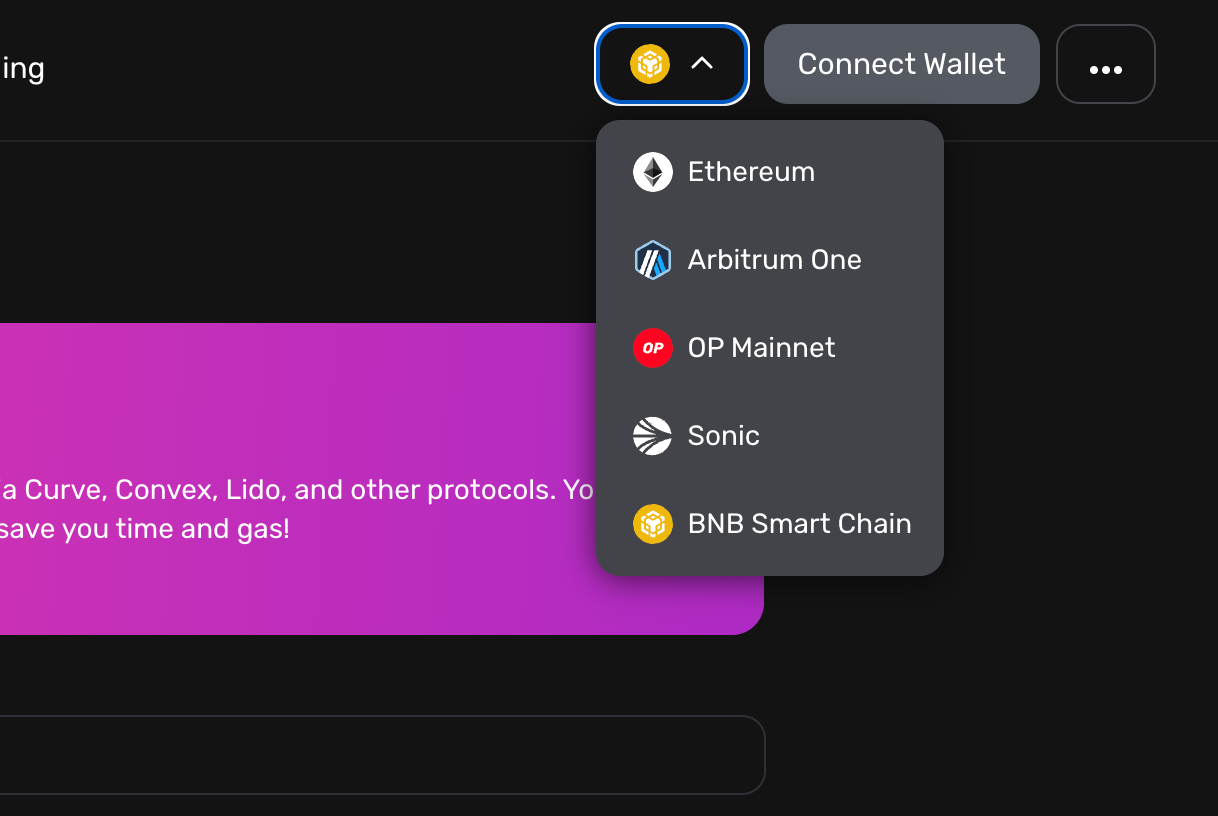Open the ellipsis overflow menu
The width and height of the screenshot is (1218, 816).
tap(1105, 64)
